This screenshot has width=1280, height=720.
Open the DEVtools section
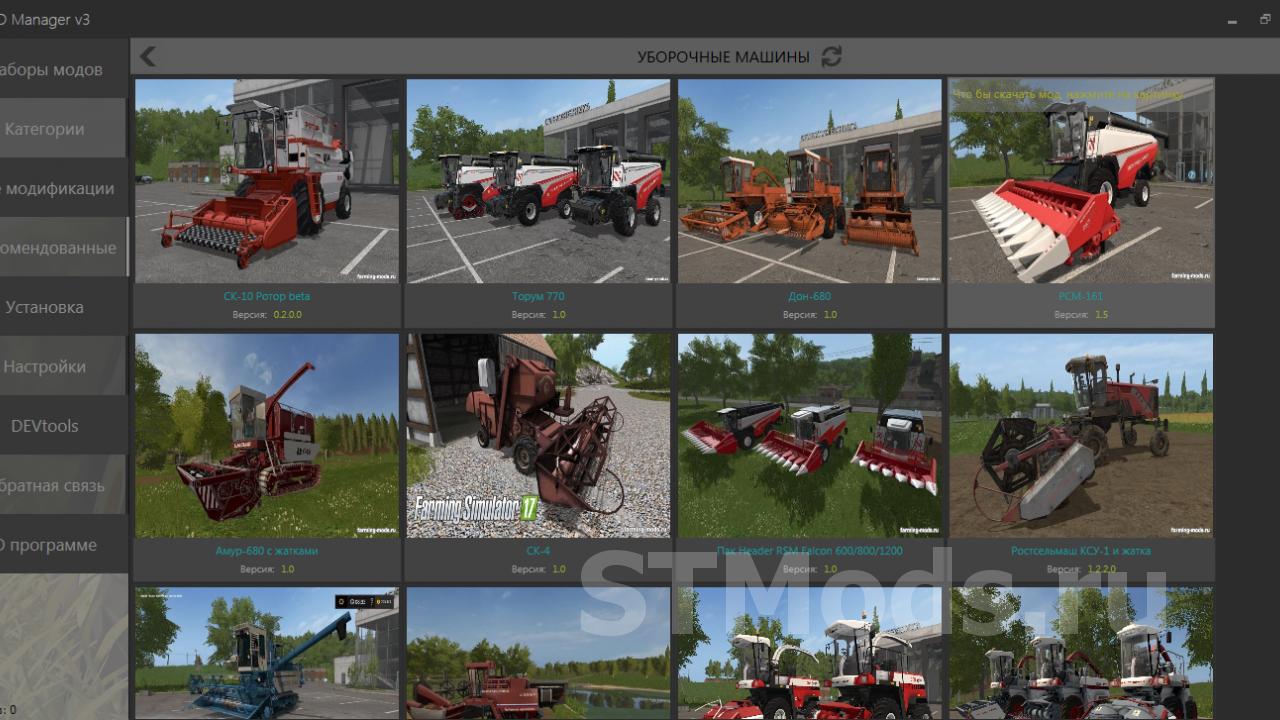(63, 426)
